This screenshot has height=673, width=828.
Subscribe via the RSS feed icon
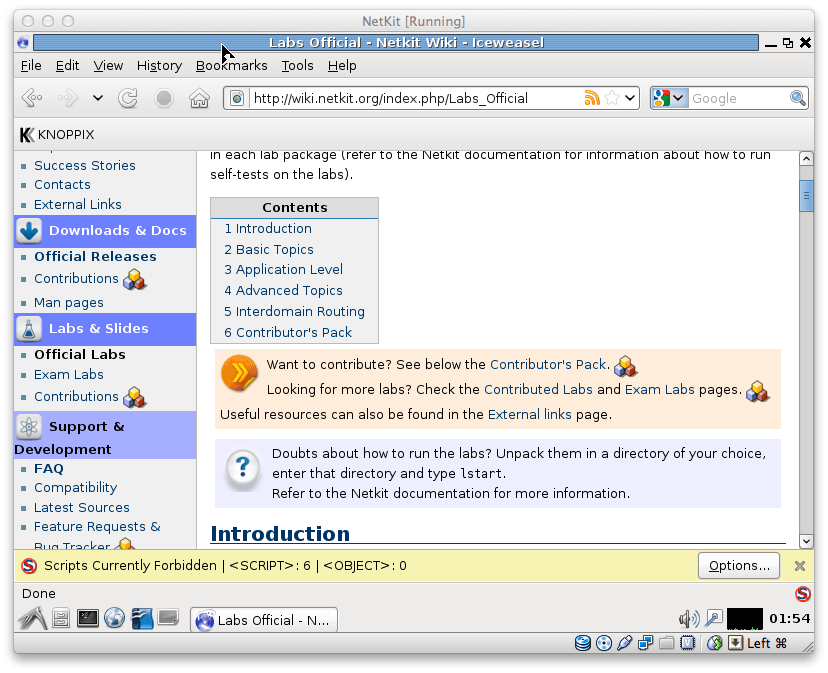(x=592, y=98)
